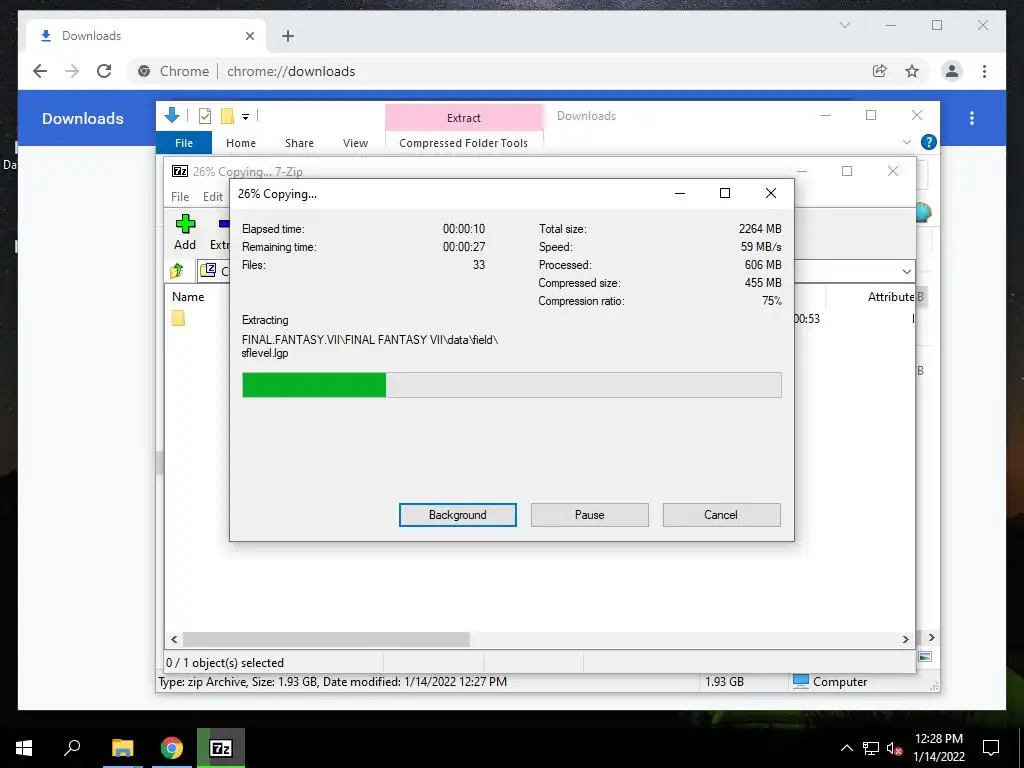Click the 7-Zip title bar application icon
This screenshot has width=1024, height=768.
click(x=180, y=171)
